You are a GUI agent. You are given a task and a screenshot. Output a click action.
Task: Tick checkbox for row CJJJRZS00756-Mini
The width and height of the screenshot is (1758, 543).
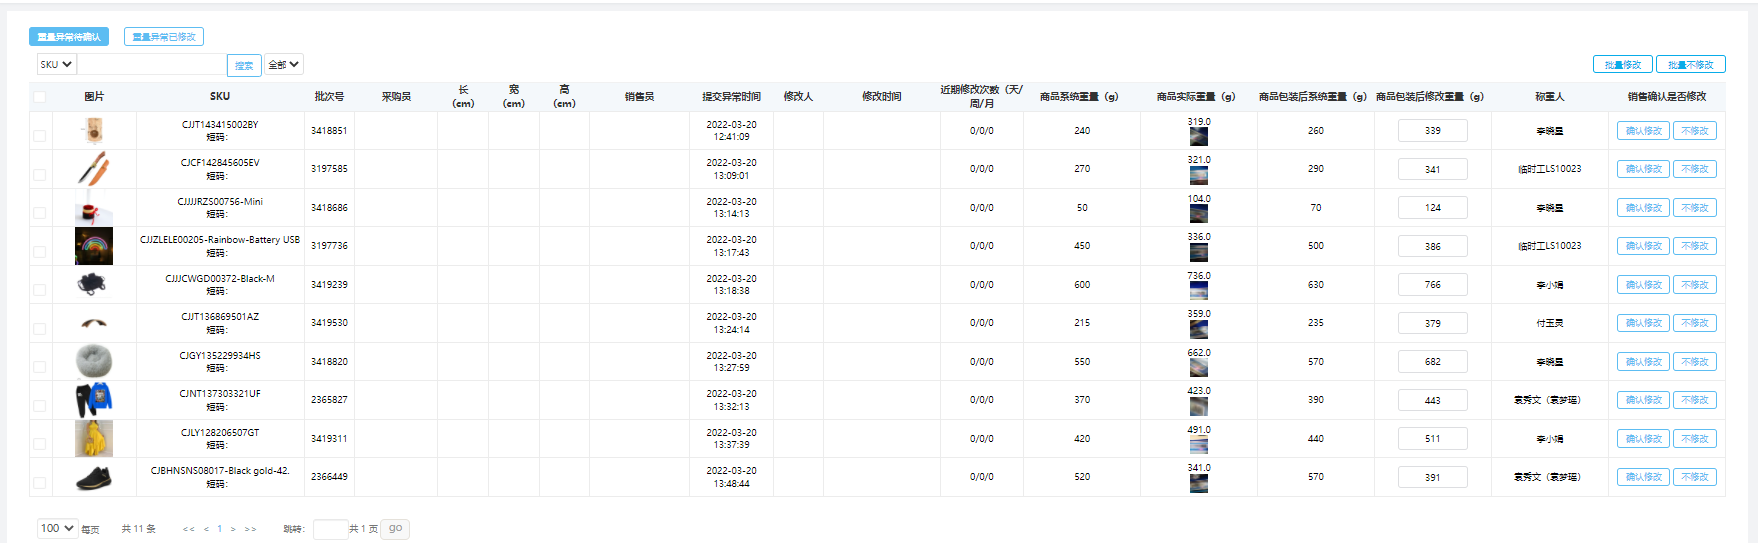(x=39, y=213)
